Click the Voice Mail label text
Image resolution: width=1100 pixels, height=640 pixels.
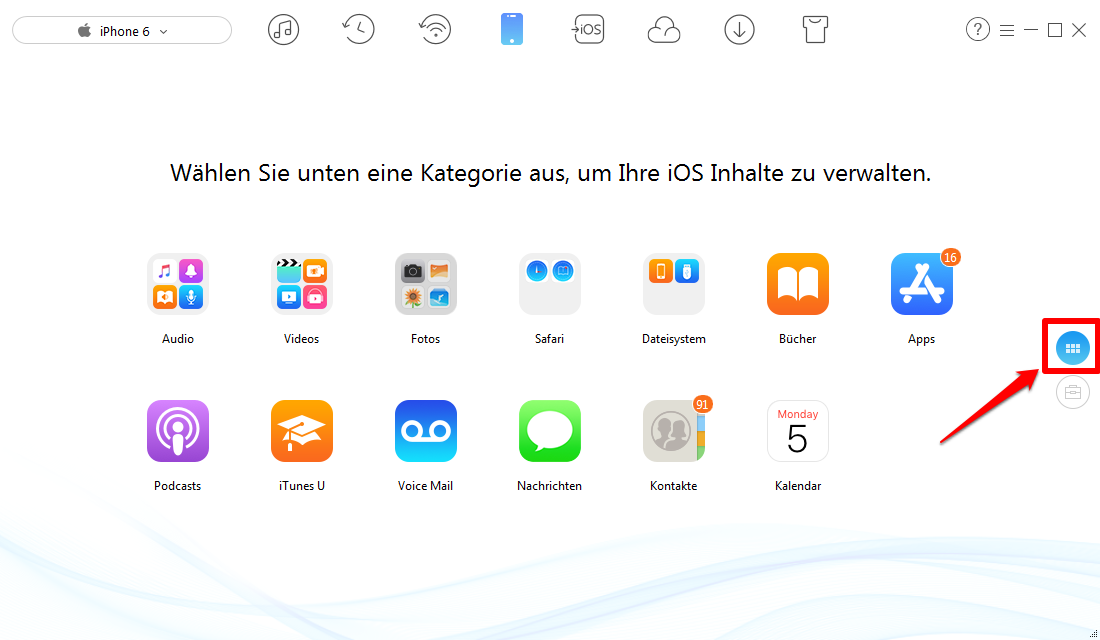[x=425, y=486]
